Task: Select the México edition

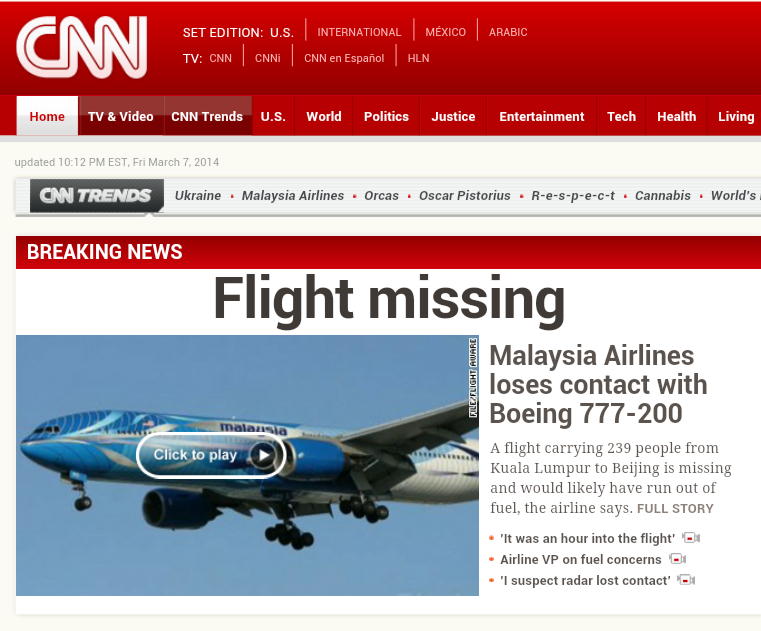Action: [x=445, y=32]
